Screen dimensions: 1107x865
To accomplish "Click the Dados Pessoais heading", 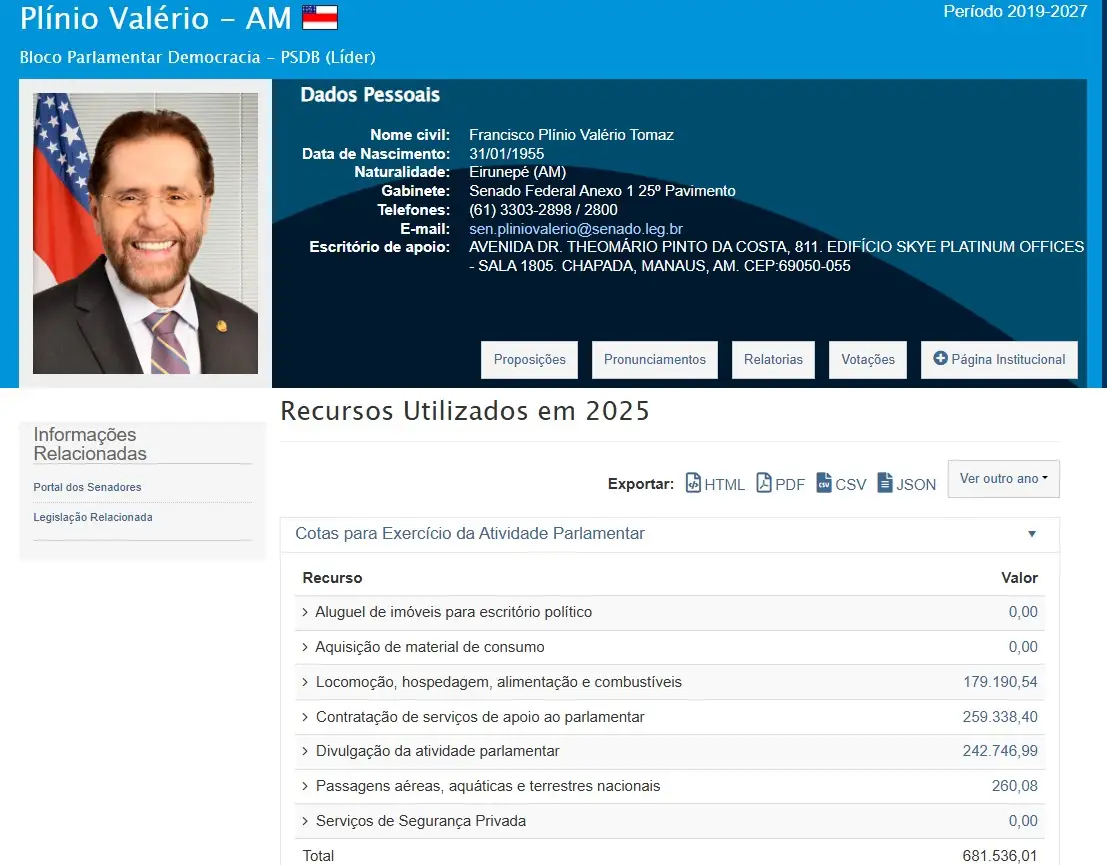I will [x=370, y=95].
